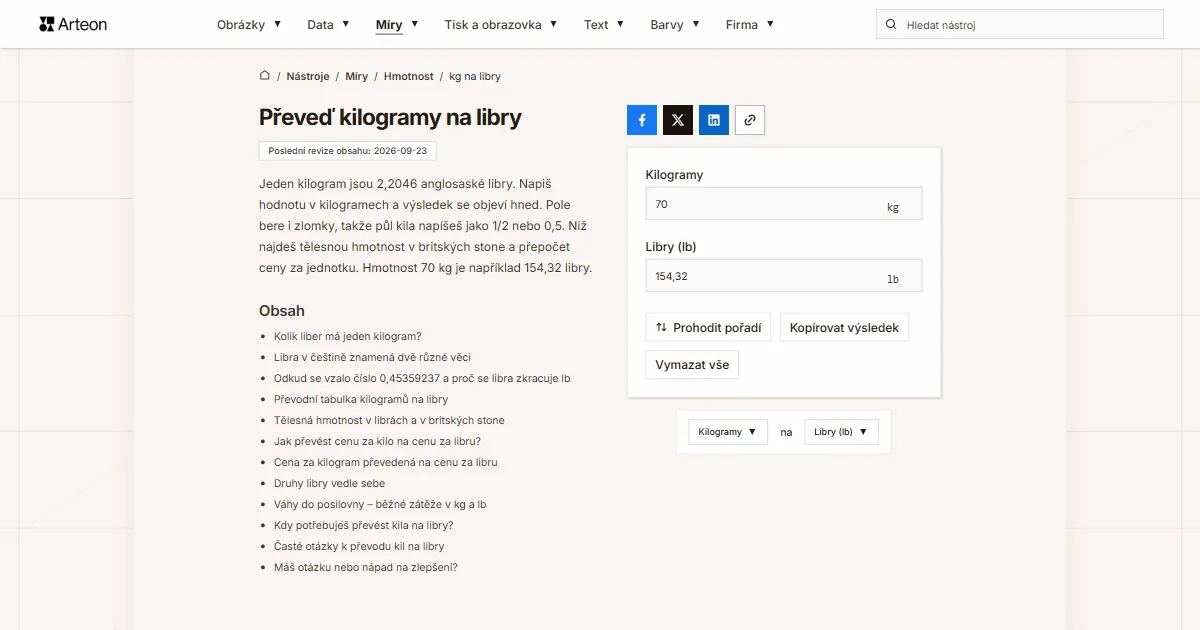The width and height of the screenshot is (1200, 630).
Task: Jump to Máš otázku nebo nápad na zlepšení?
Action: (366, 567)
